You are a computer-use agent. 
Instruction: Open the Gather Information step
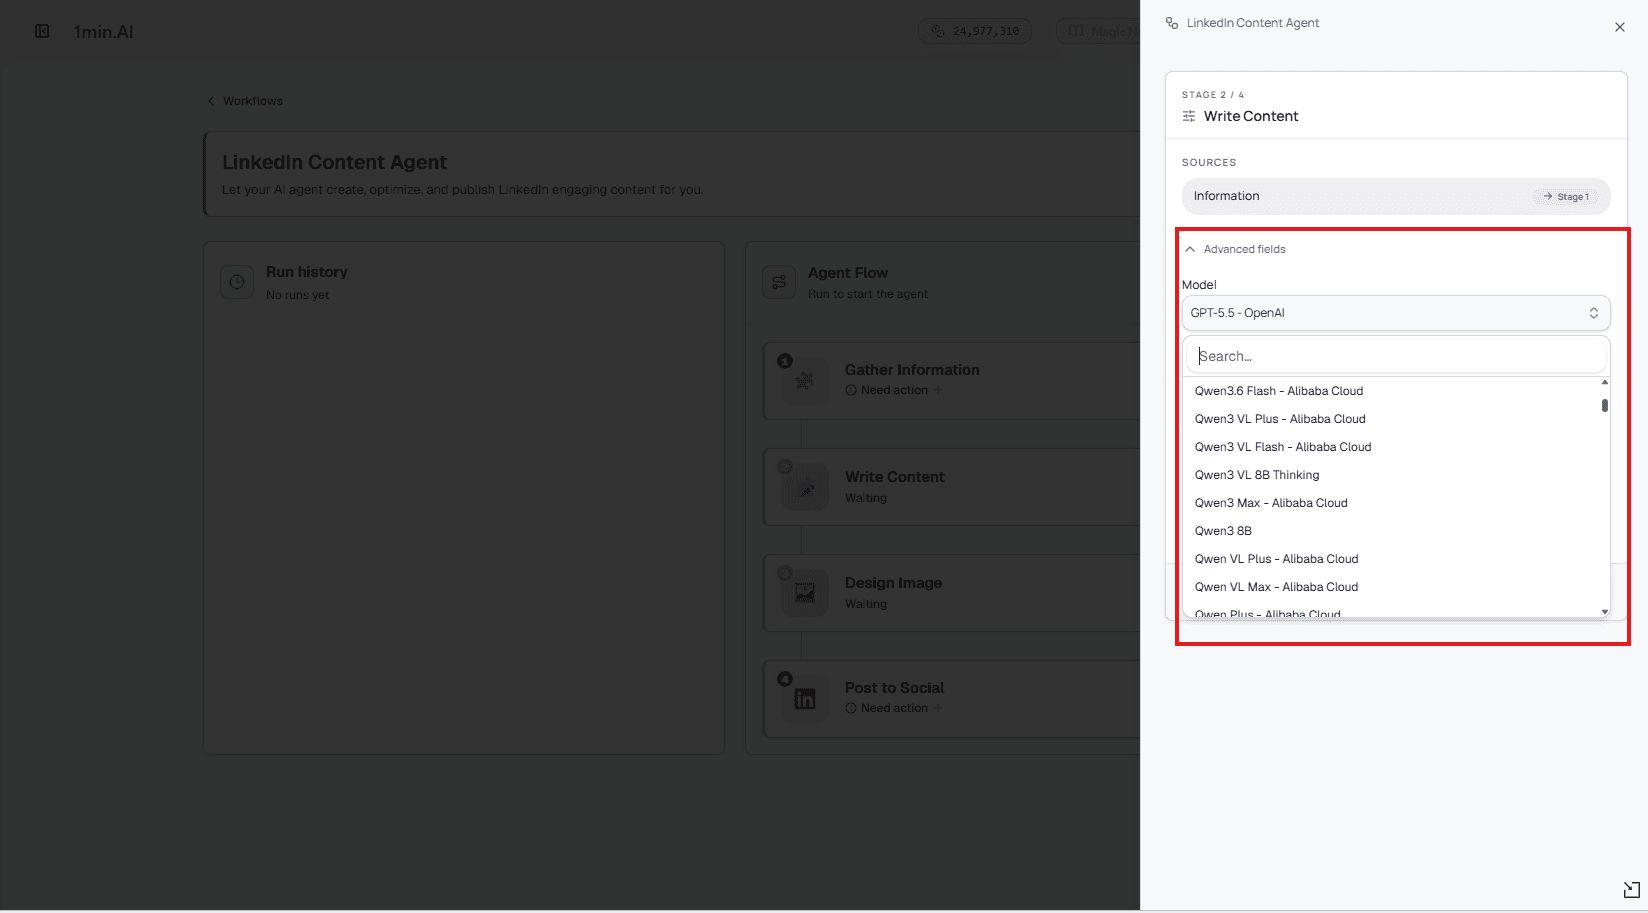click(x=951, y=381)
